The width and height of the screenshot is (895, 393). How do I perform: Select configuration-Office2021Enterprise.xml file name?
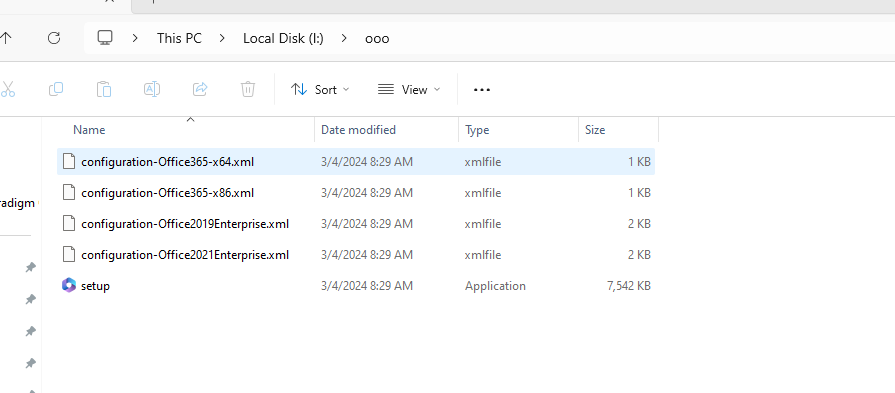point(185,254)
